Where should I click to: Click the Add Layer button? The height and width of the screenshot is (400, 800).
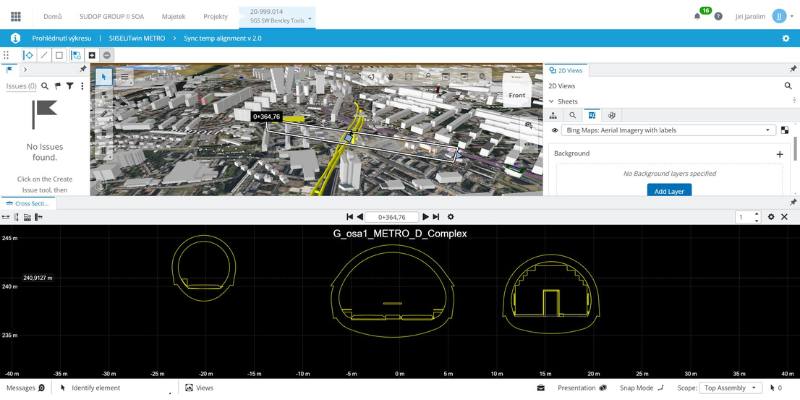pos(669,190)
